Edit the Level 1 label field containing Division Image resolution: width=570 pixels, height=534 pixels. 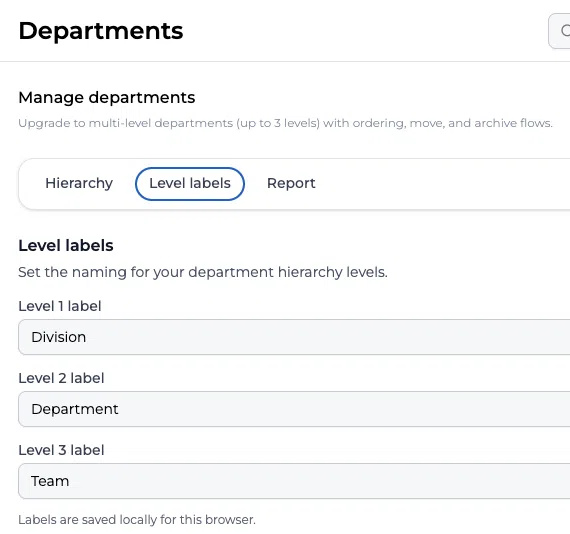(294, 337)
